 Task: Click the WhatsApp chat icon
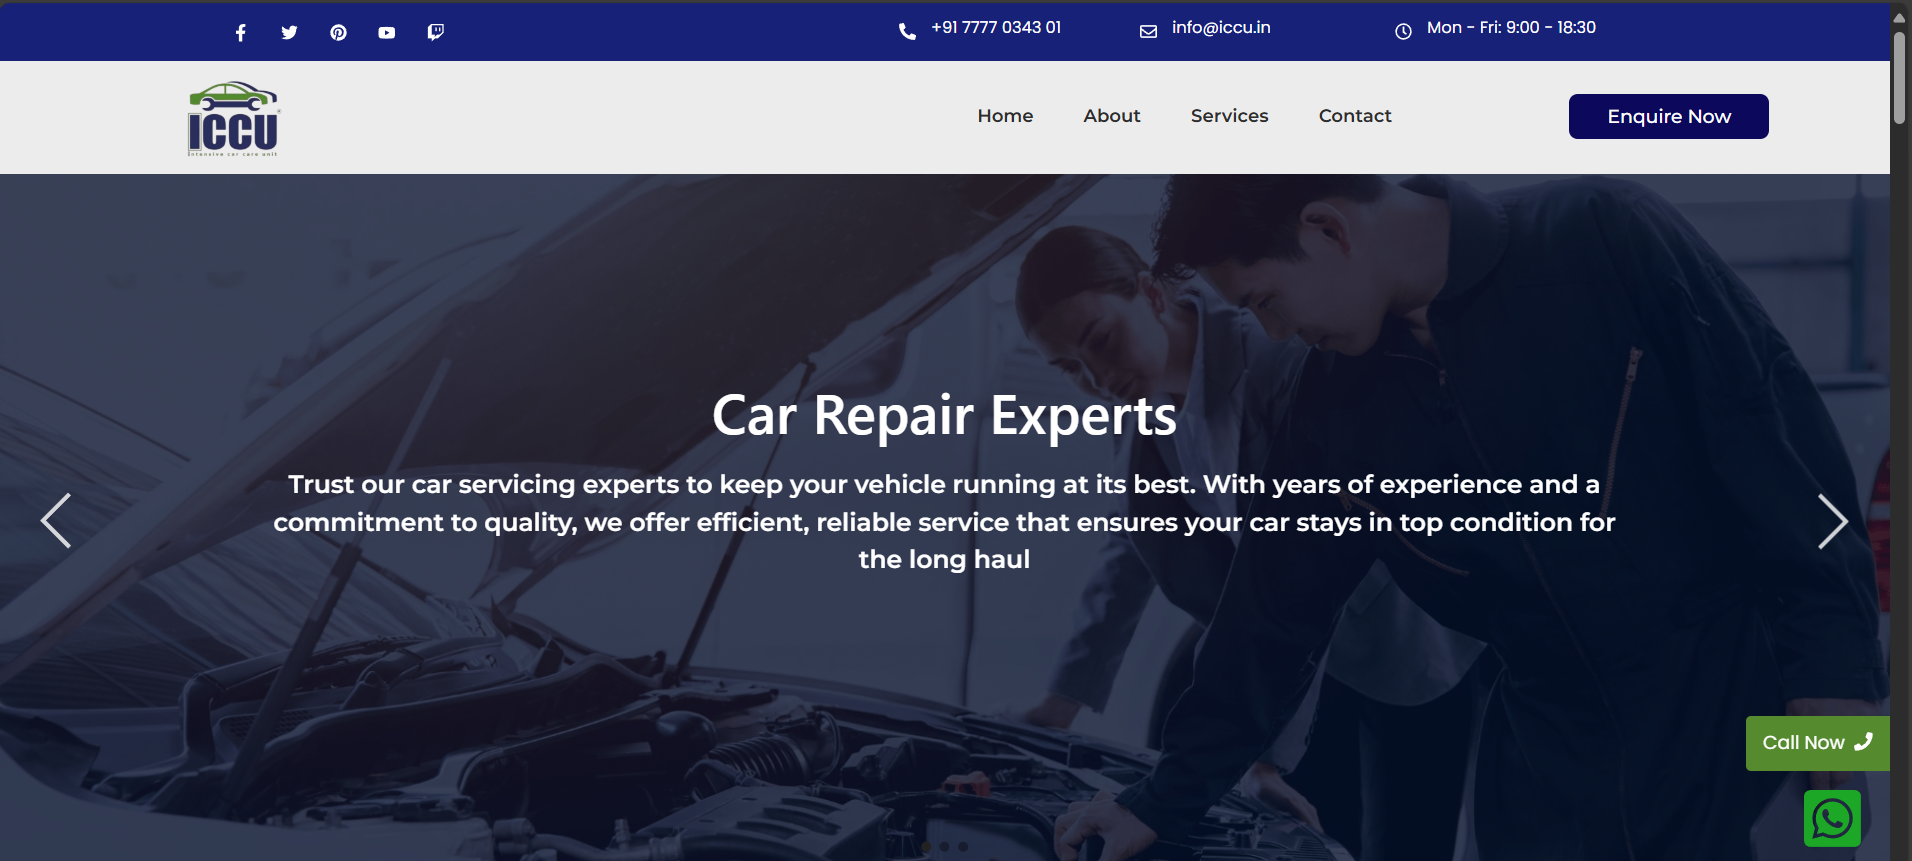(x=1832, y=819)
